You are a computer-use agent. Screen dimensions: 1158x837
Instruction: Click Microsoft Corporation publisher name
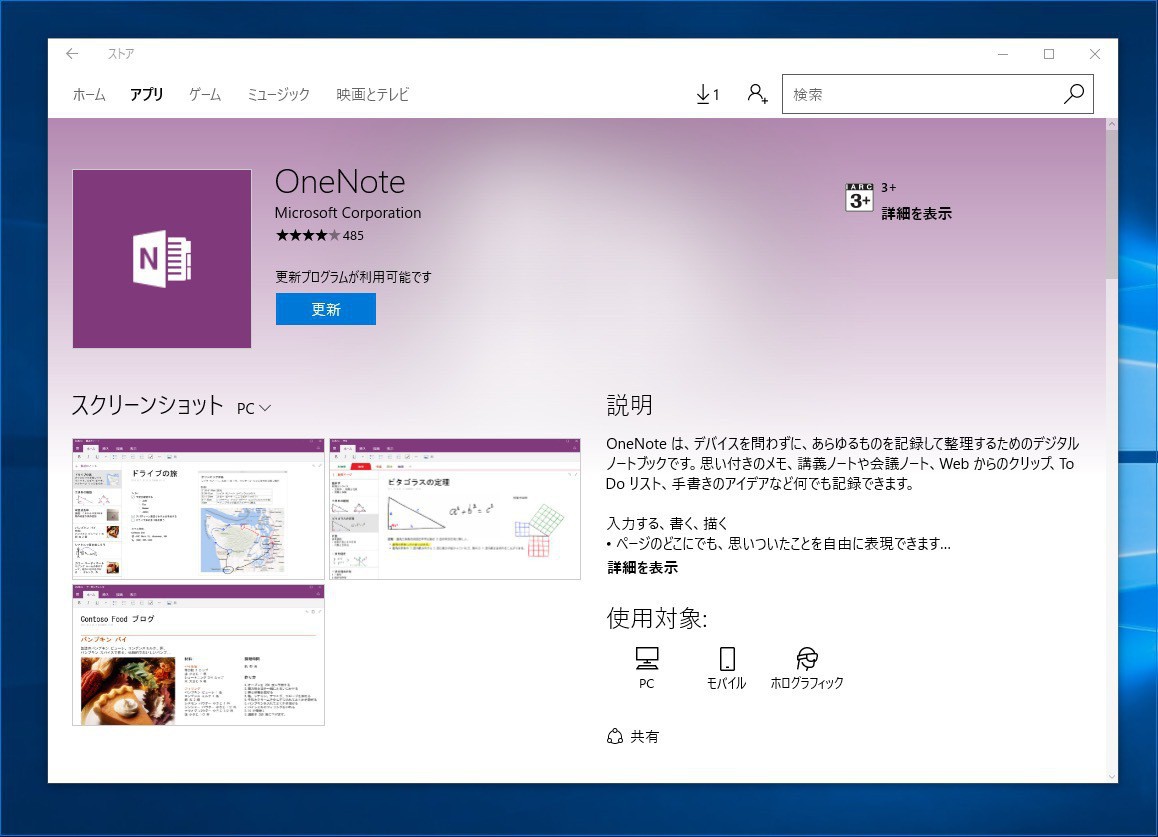348,213
